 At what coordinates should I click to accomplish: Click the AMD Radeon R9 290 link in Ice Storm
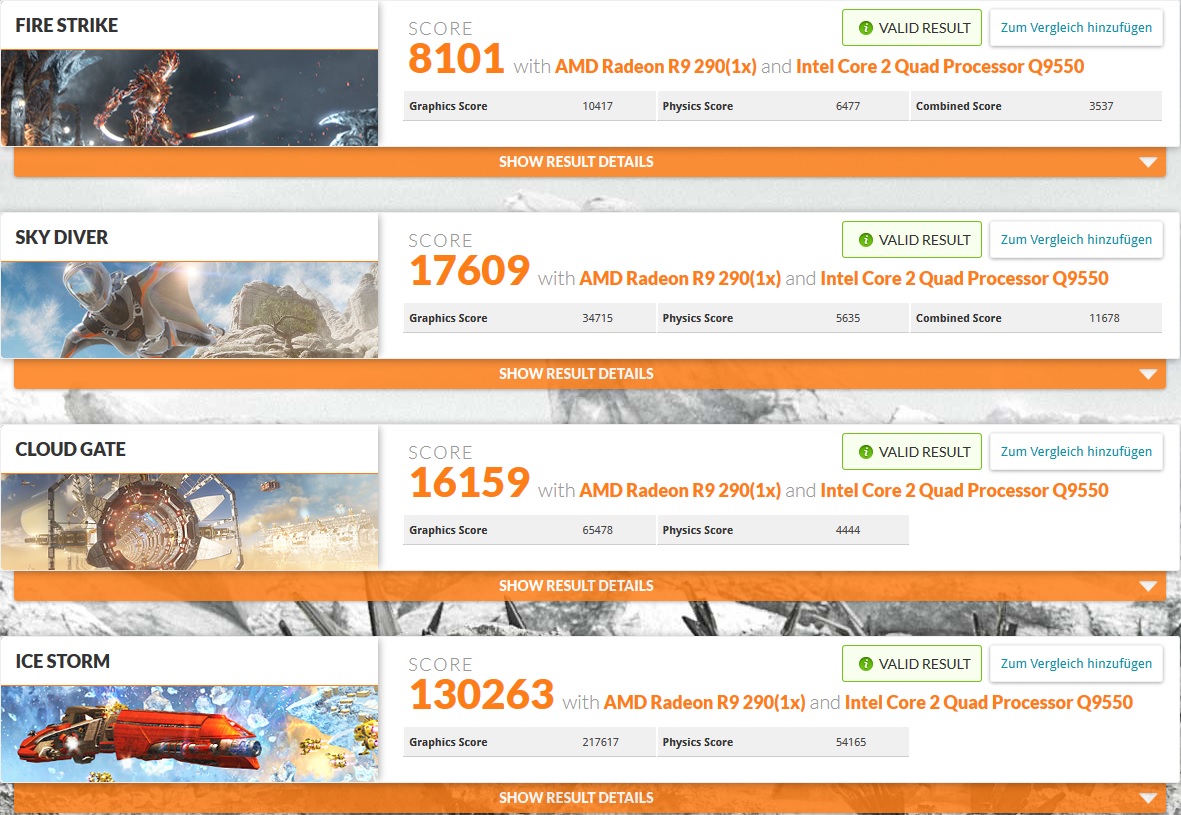point(704,703)
